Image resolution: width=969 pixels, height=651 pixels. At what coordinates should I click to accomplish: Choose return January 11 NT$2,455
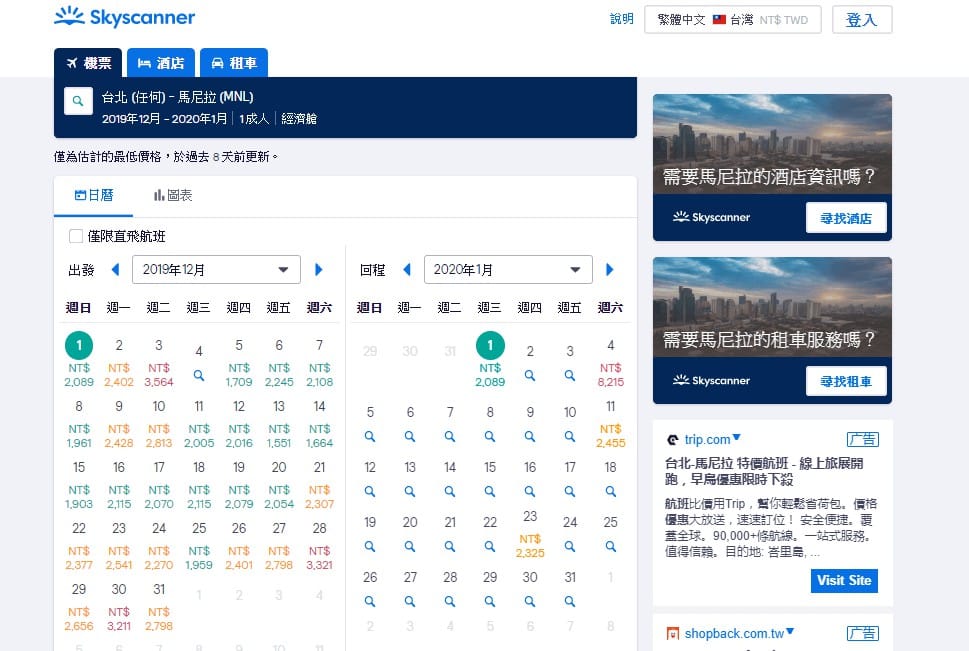point(611,423)
